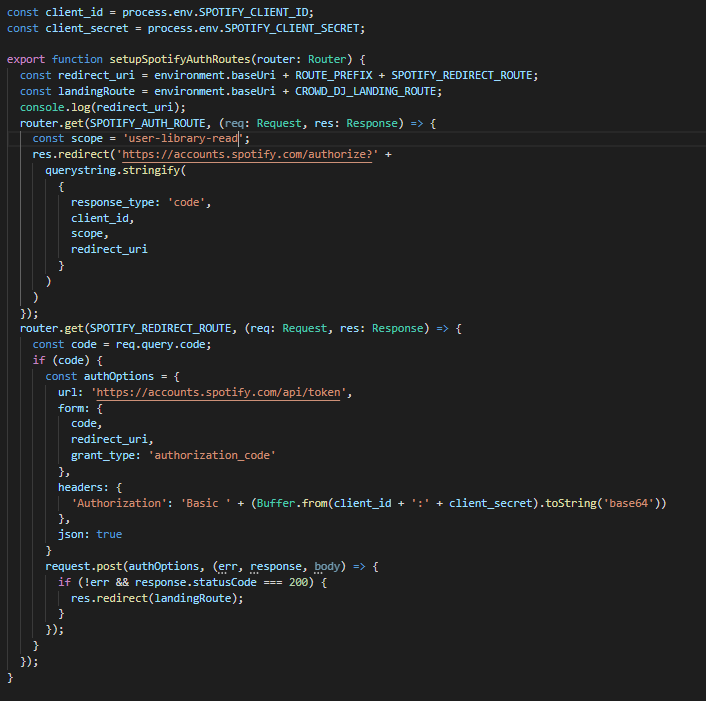This screenshot has width=706, height=701.
Task: Open the accounts.spotify.com/authorize URL link
Action: (247, 154)
